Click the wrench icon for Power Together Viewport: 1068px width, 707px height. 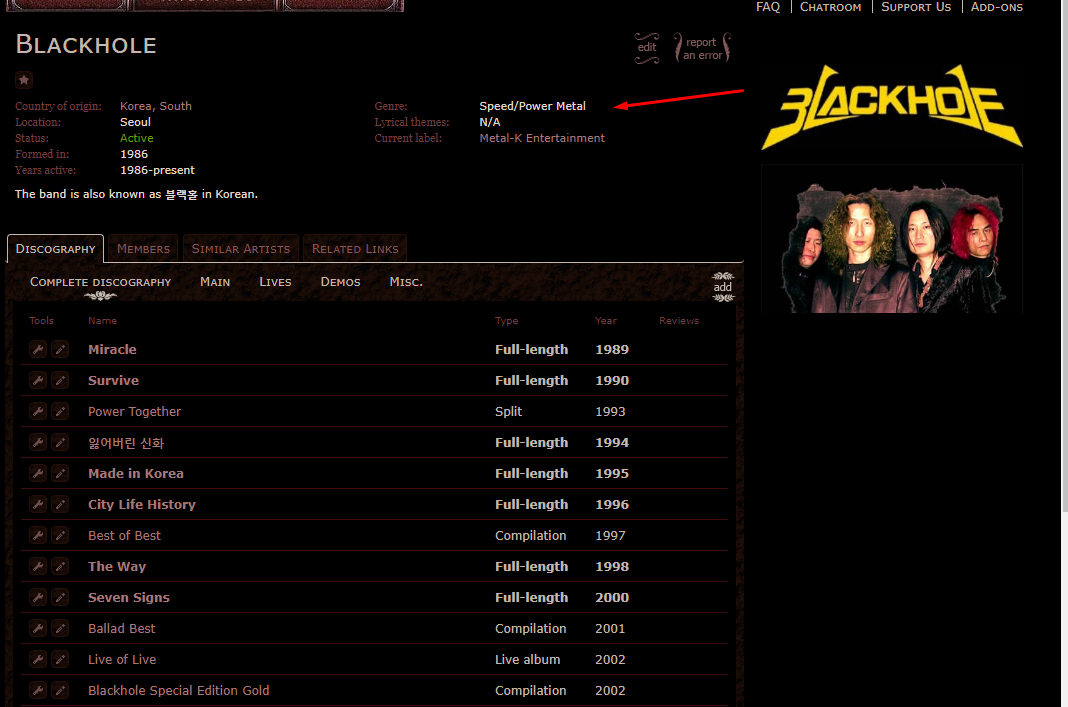[x=38, y=411]
